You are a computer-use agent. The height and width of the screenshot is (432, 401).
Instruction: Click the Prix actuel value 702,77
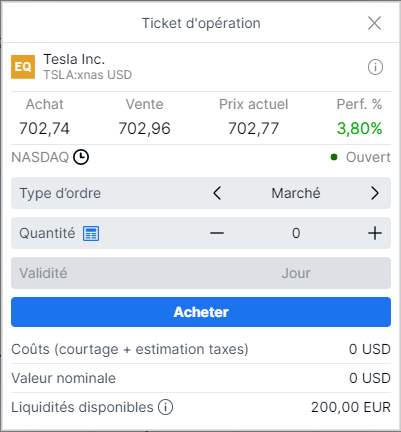(253, 129)
